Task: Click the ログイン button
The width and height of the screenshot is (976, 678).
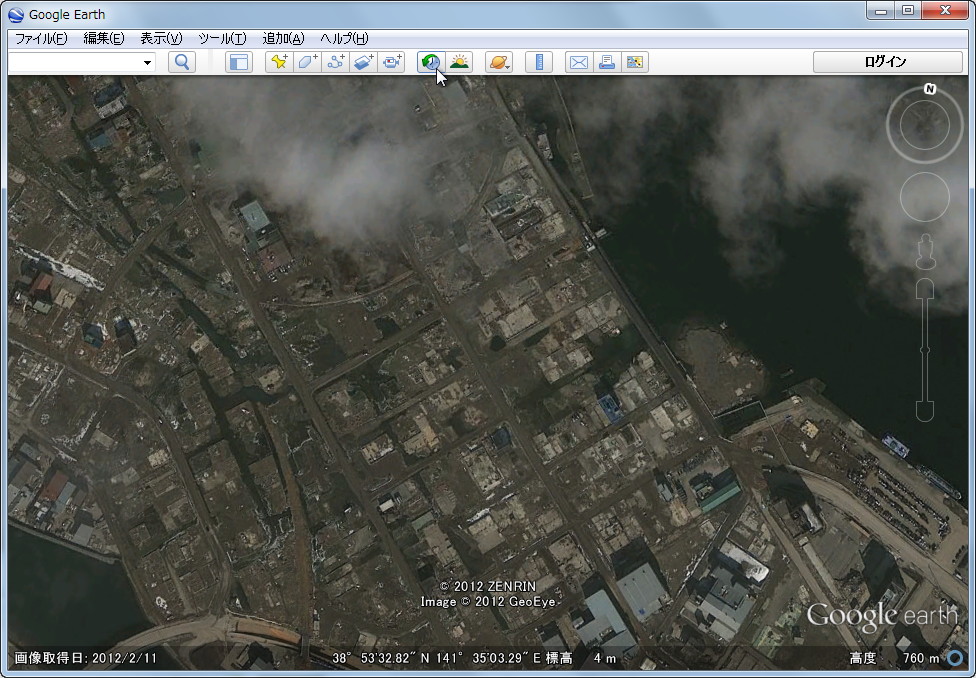Action: click(x=888, y=62)
